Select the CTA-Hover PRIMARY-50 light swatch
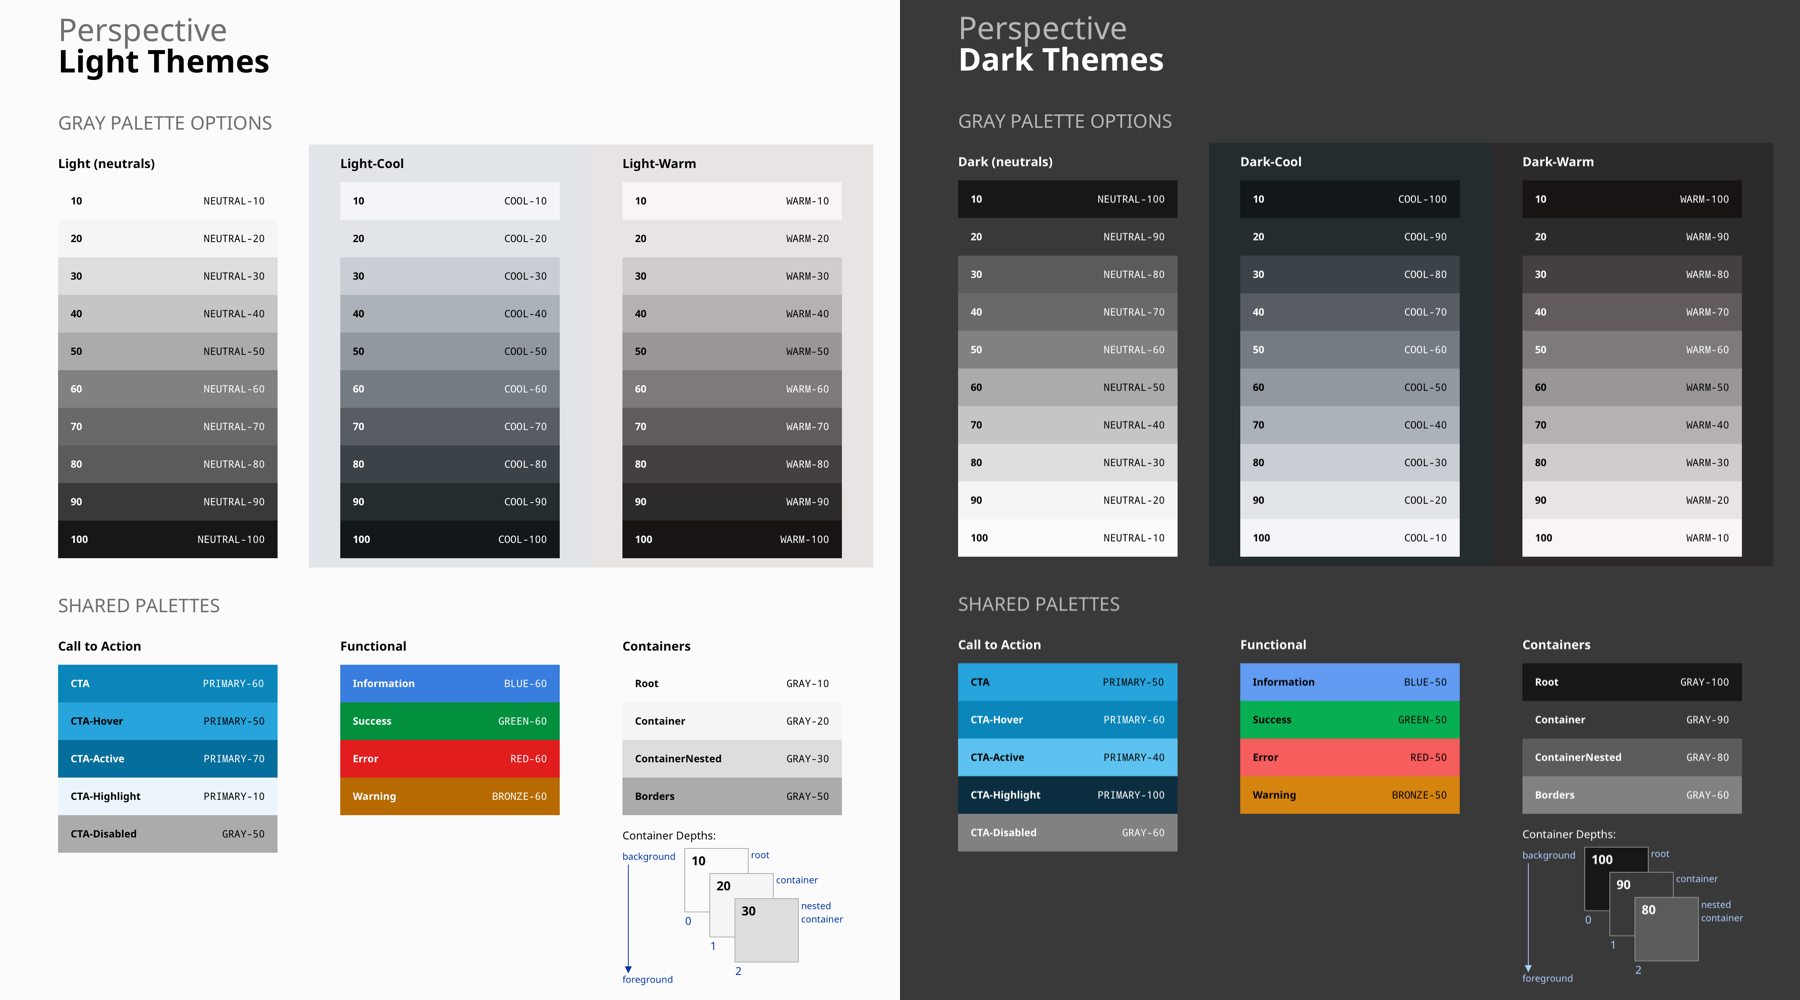The width and height of the screenshot is (1800, 1000). 167,721
